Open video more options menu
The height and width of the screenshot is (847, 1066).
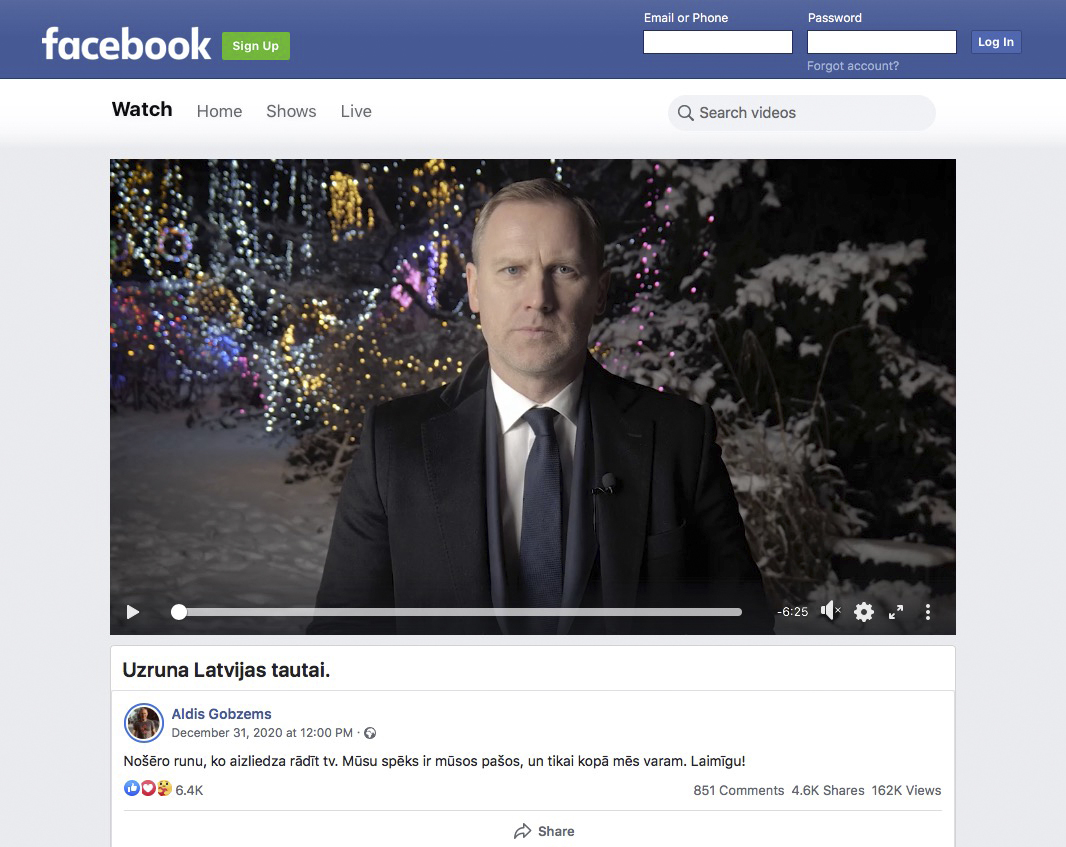(928, 612)
